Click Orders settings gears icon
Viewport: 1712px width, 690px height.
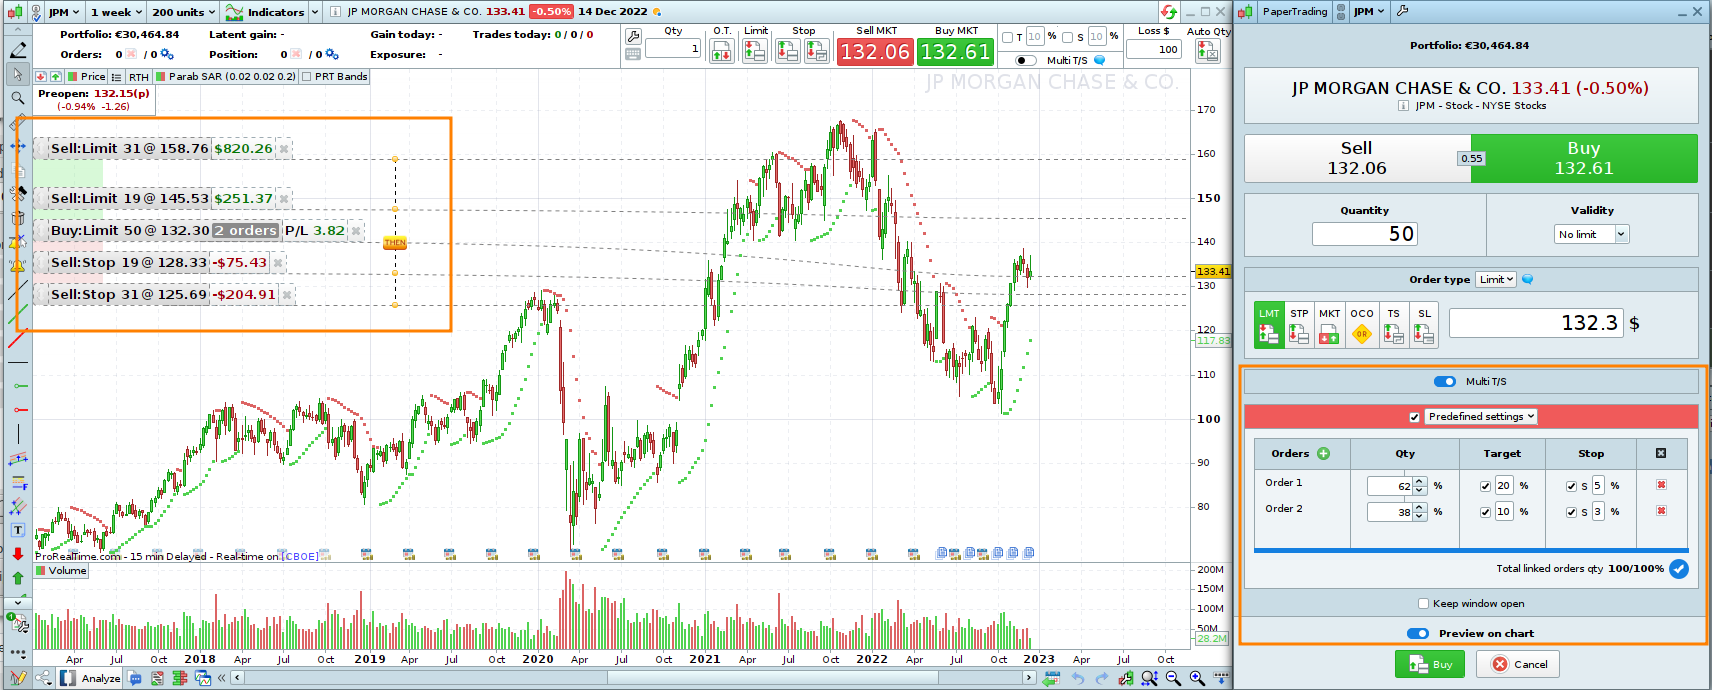click(x=167, y=54)
